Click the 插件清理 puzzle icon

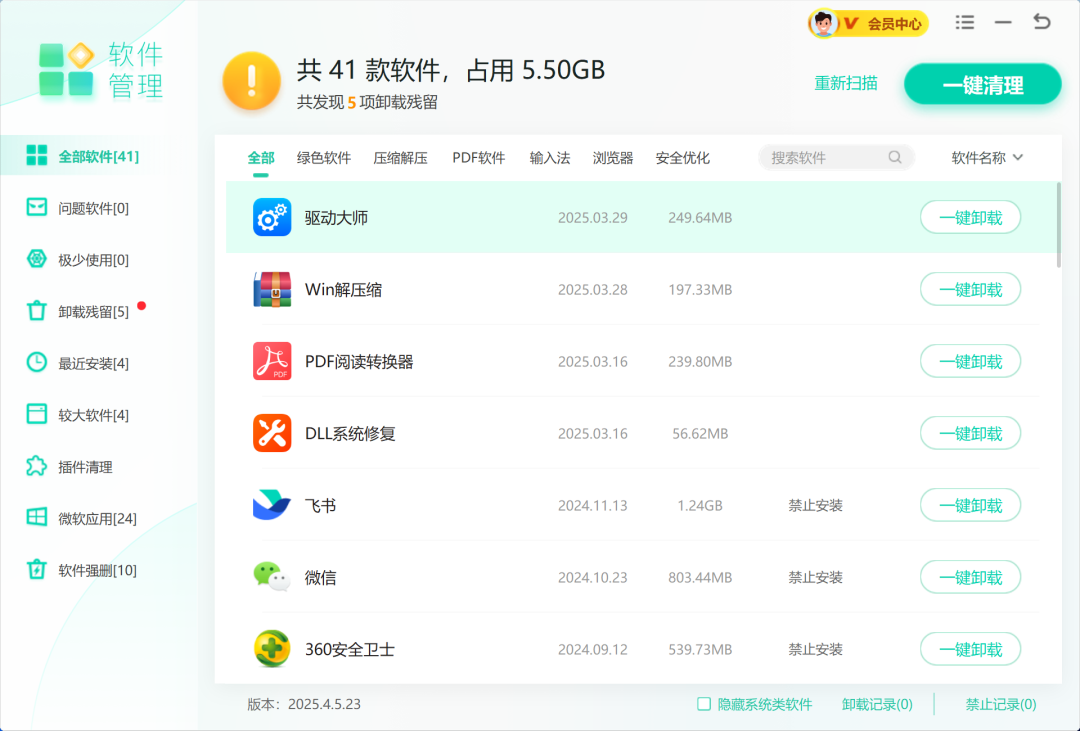coord(37,466)
